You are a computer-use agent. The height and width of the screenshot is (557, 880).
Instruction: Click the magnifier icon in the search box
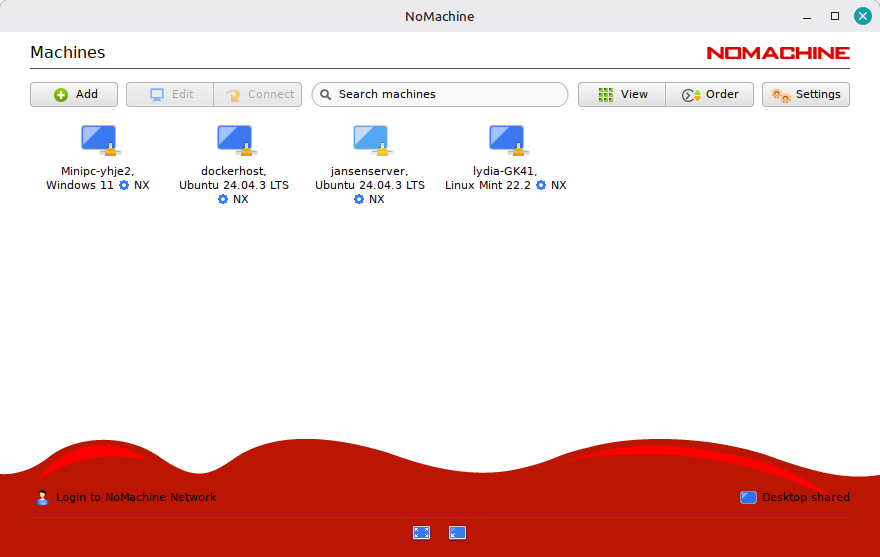pyautogui.click(x=326, y=95)
